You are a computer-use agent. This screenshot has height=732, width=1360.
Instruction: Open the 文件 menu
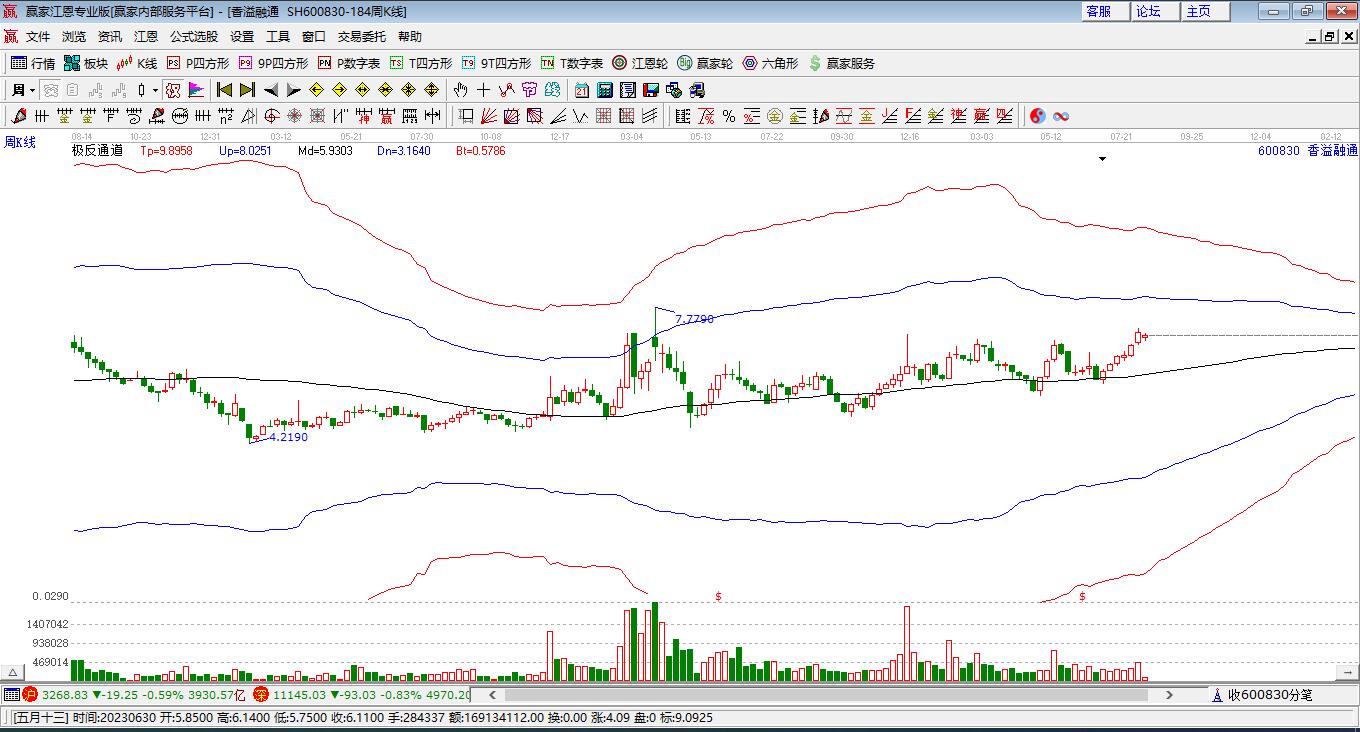[x=38, y=37]
